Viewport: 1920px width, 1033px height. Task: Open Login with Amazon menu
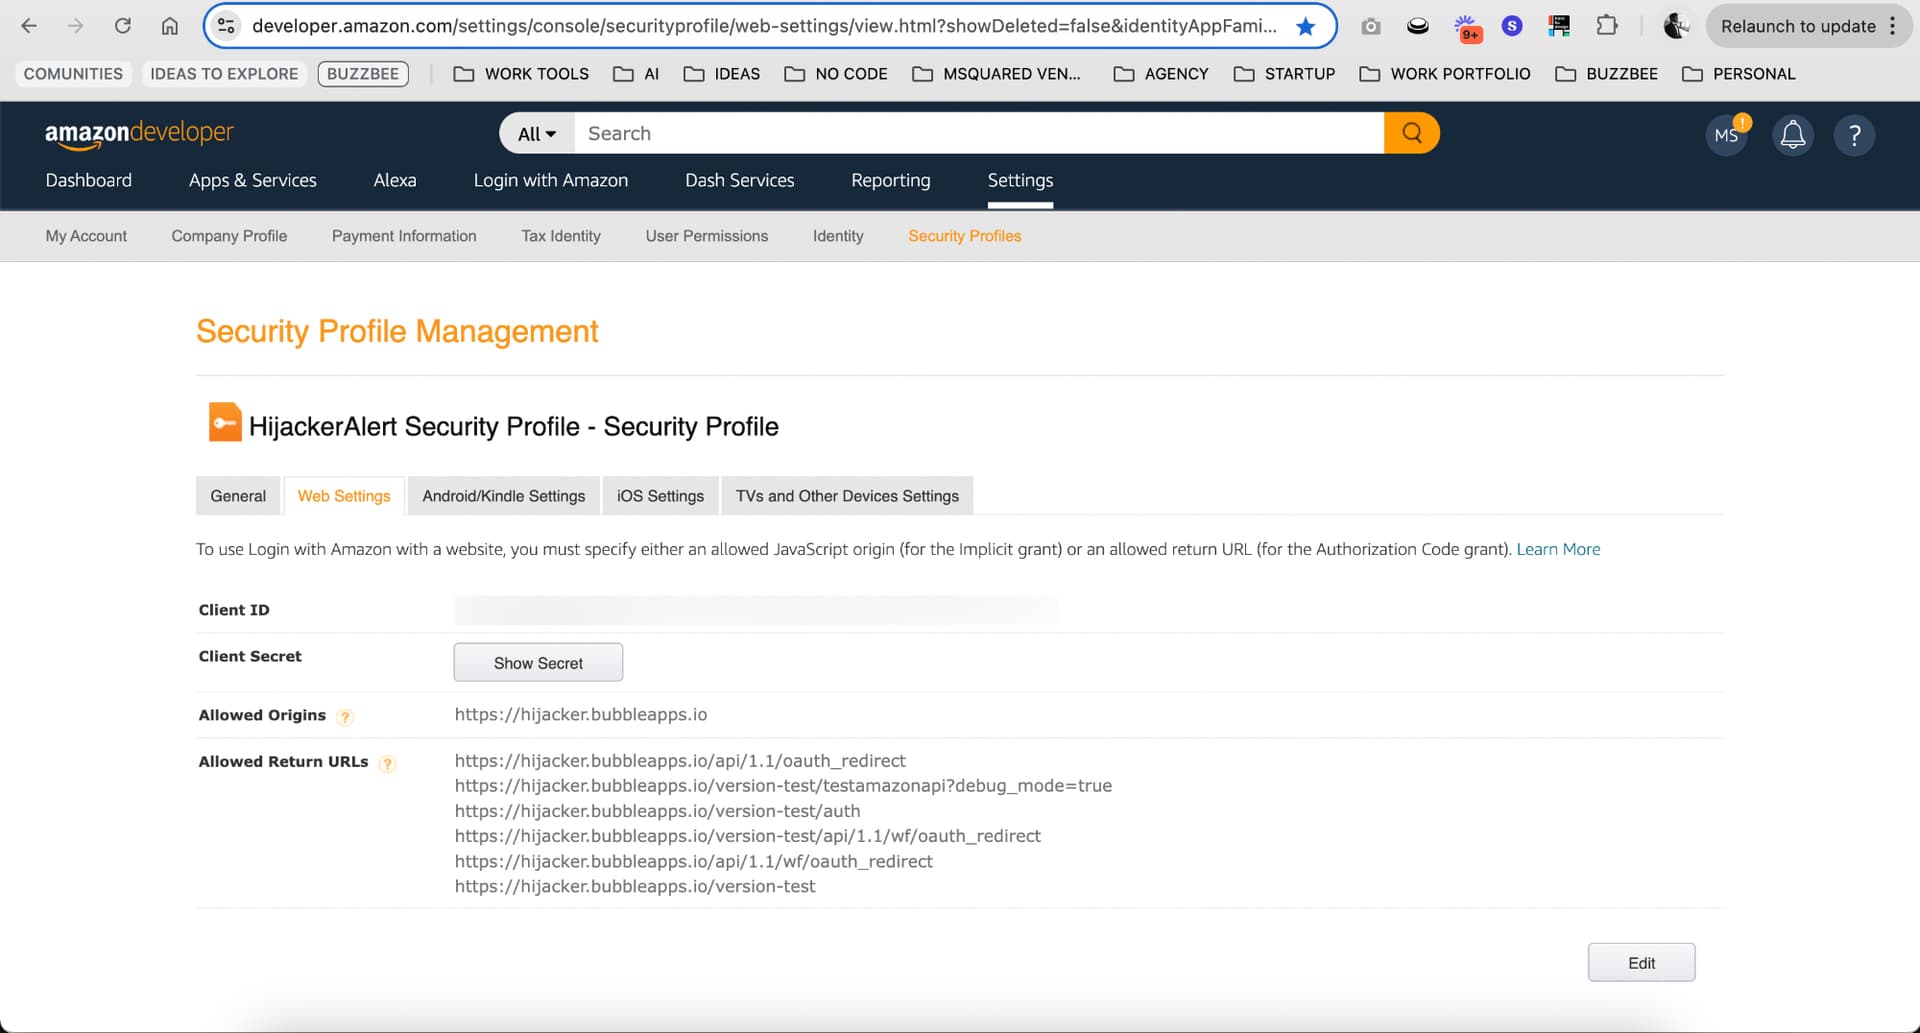pyautogui.click(x=551, y=180)
